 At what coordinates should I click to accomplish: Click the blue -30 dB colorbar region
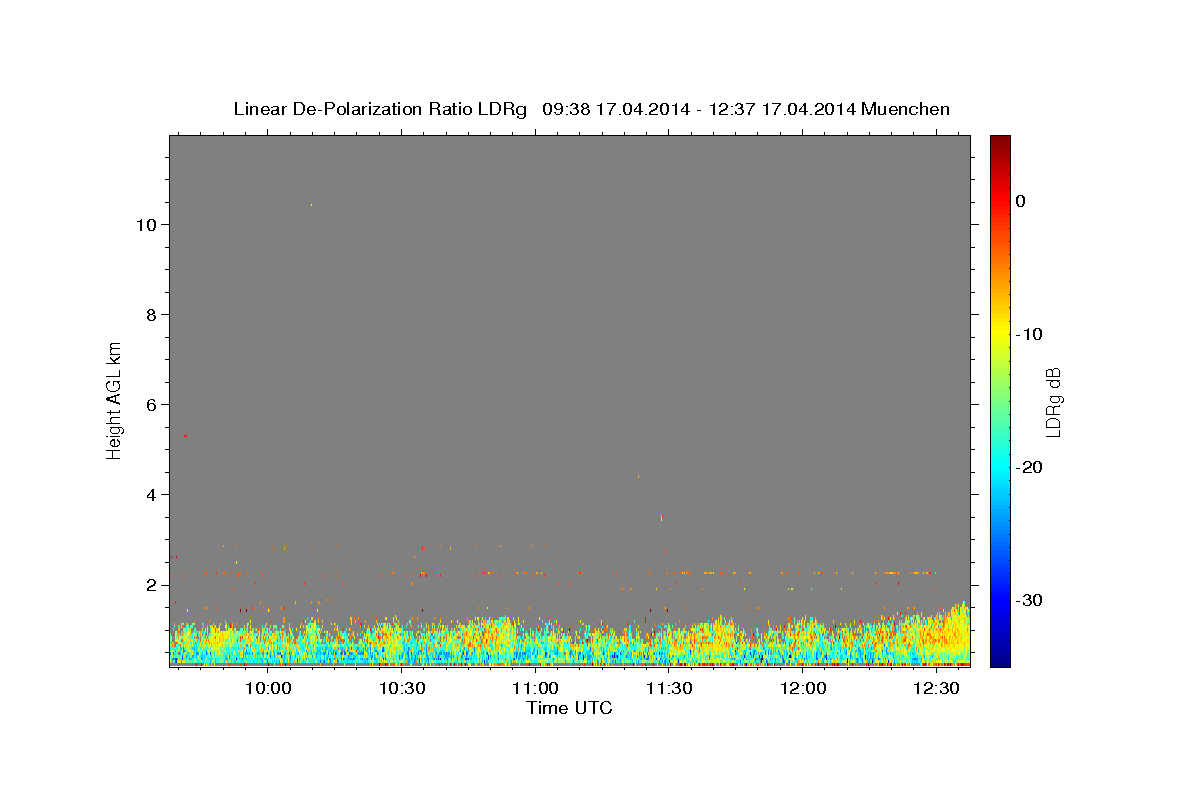(x=1000, y=600)
